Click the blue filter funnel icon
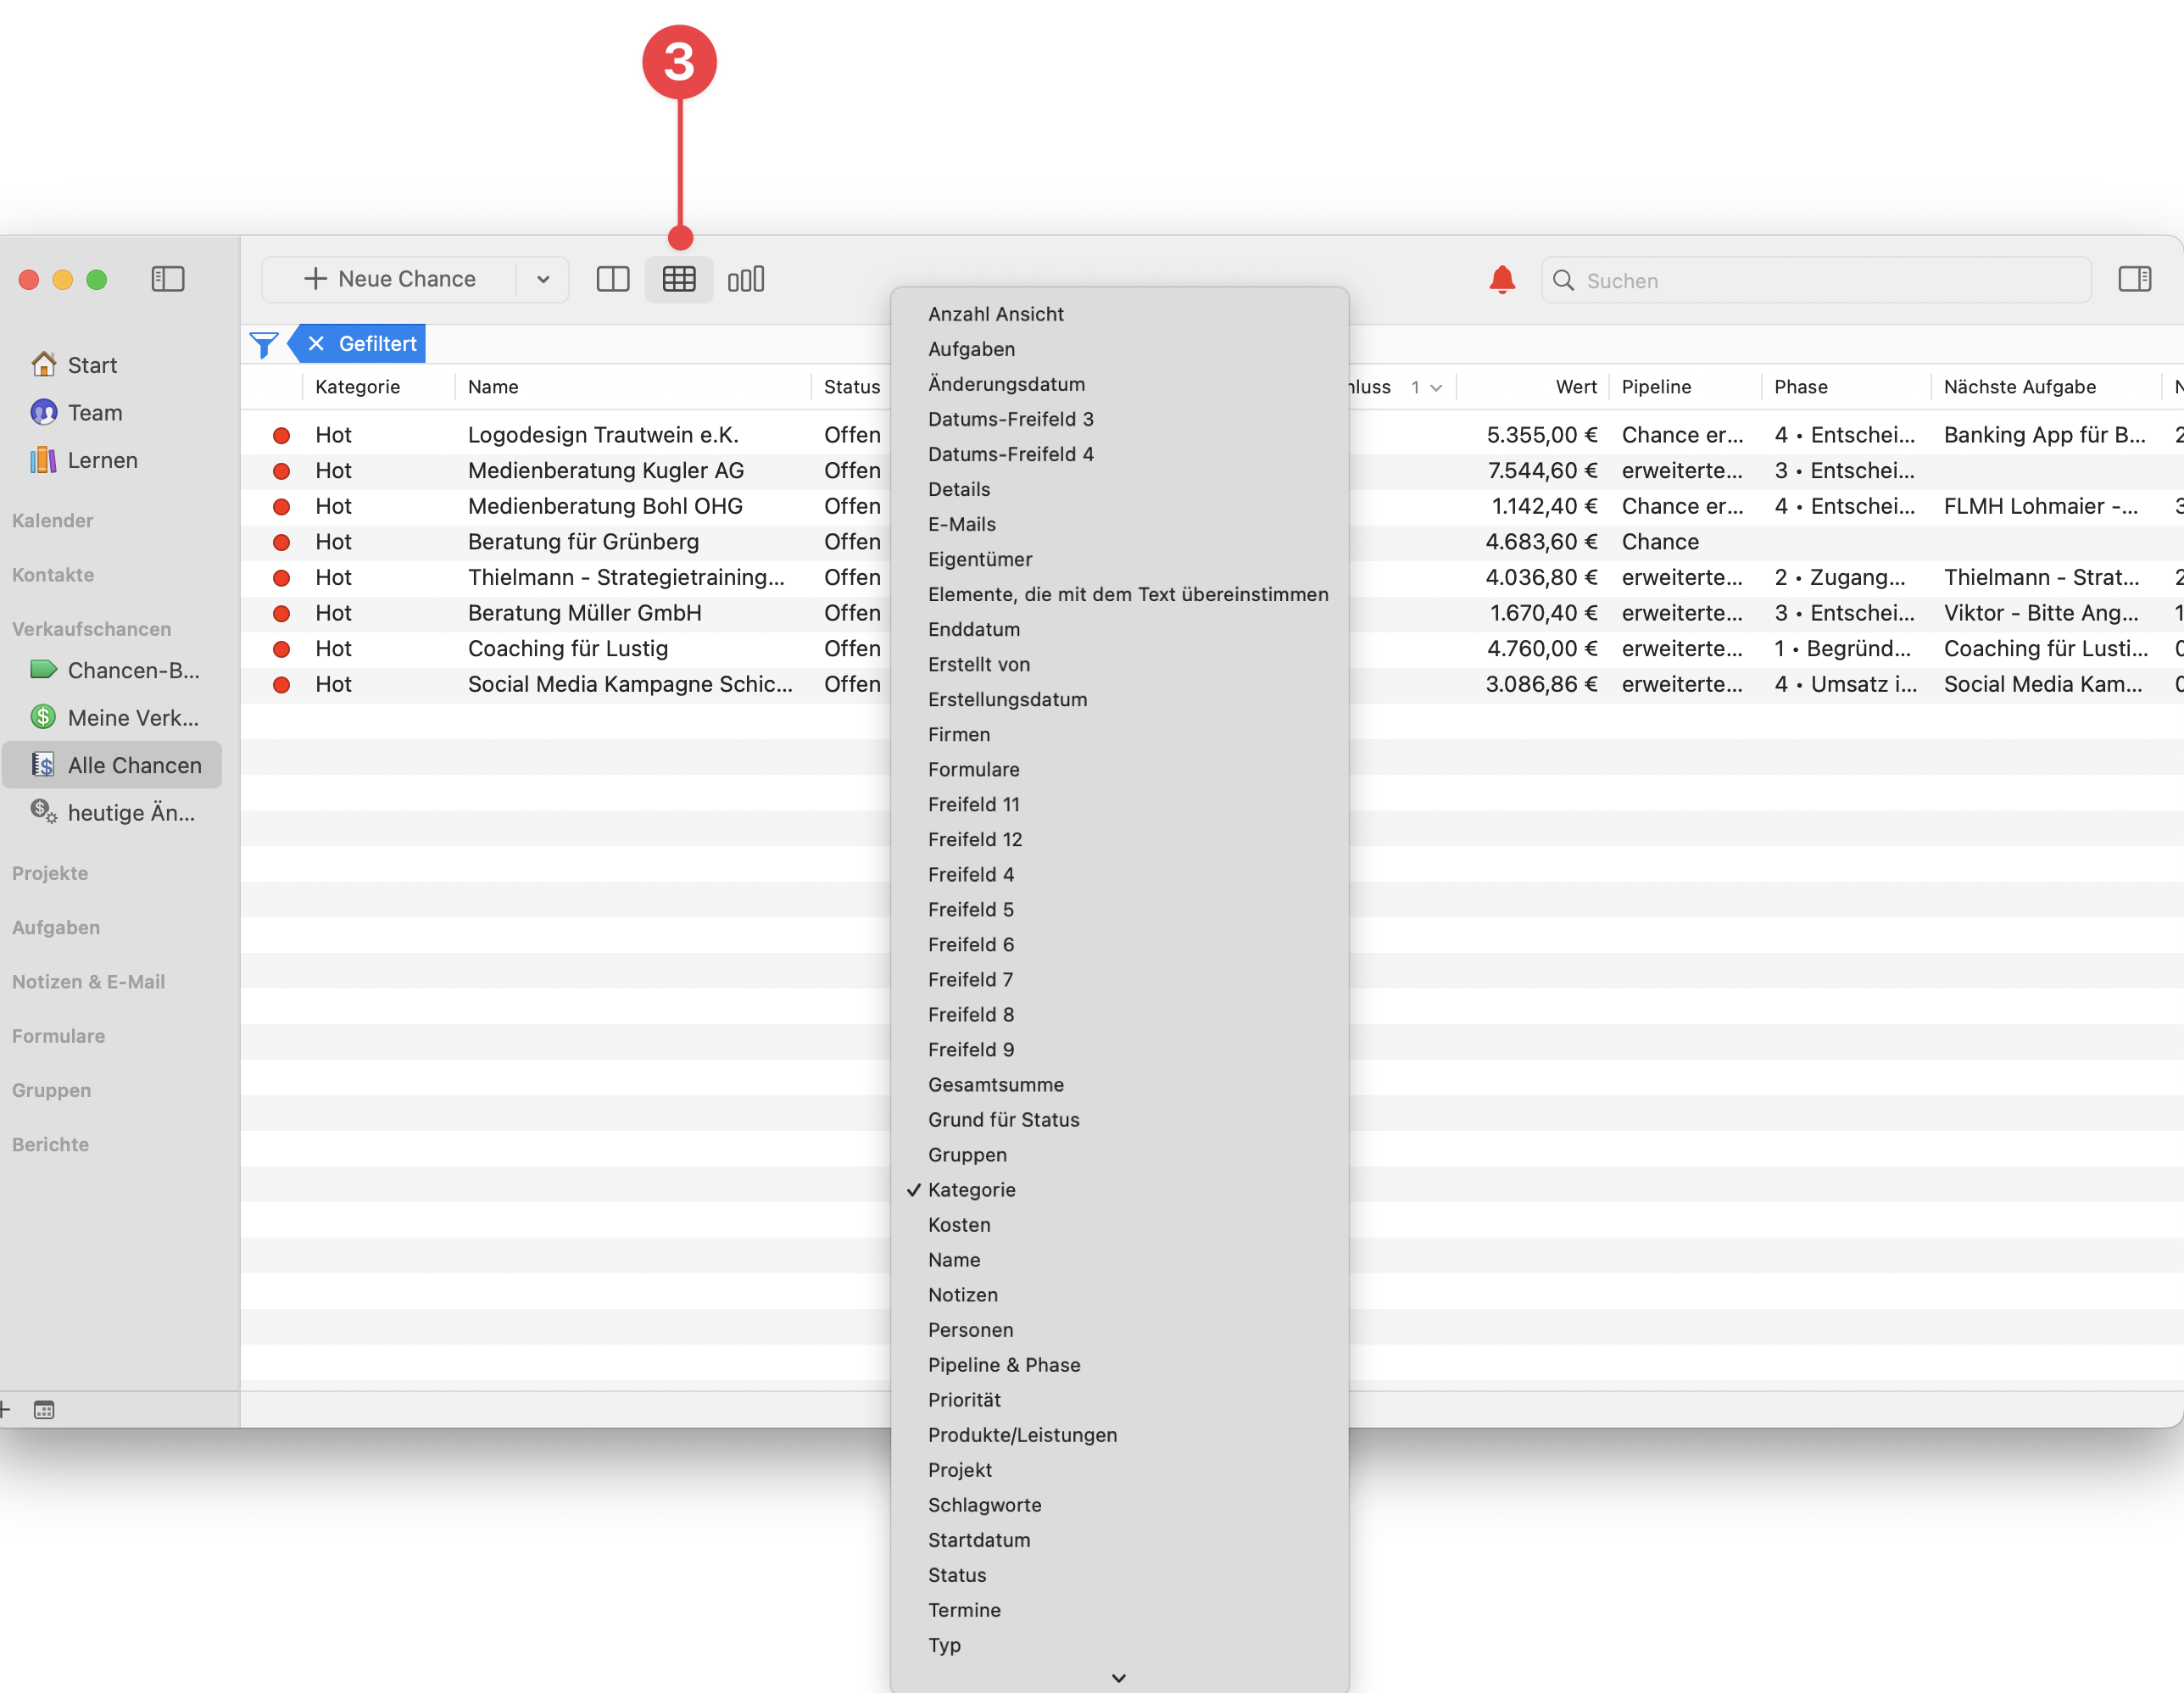Screen dimensions: 2184x1693 tap(264, 344)
